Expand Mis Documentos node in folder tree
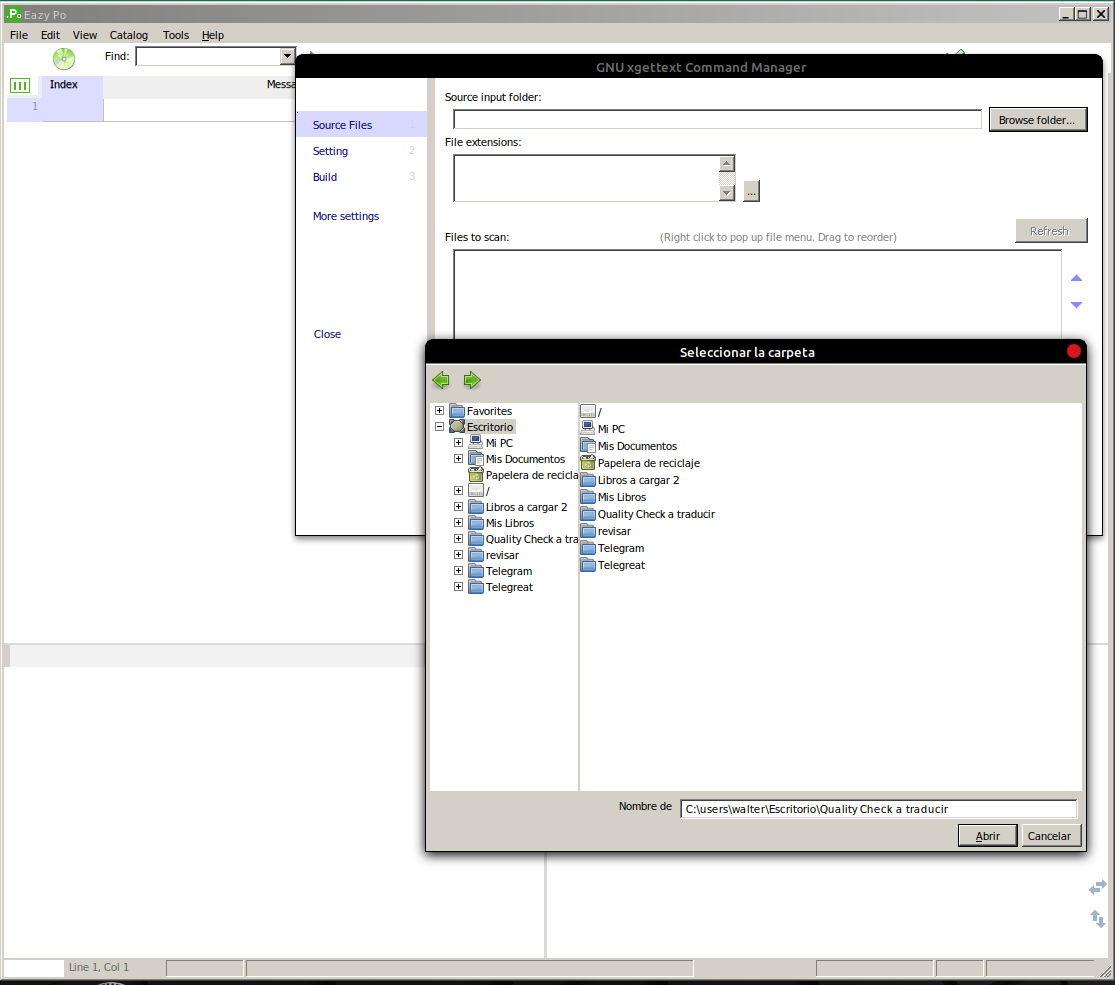The height and width of the screenshot is (985, 1115). pos(459,459)
